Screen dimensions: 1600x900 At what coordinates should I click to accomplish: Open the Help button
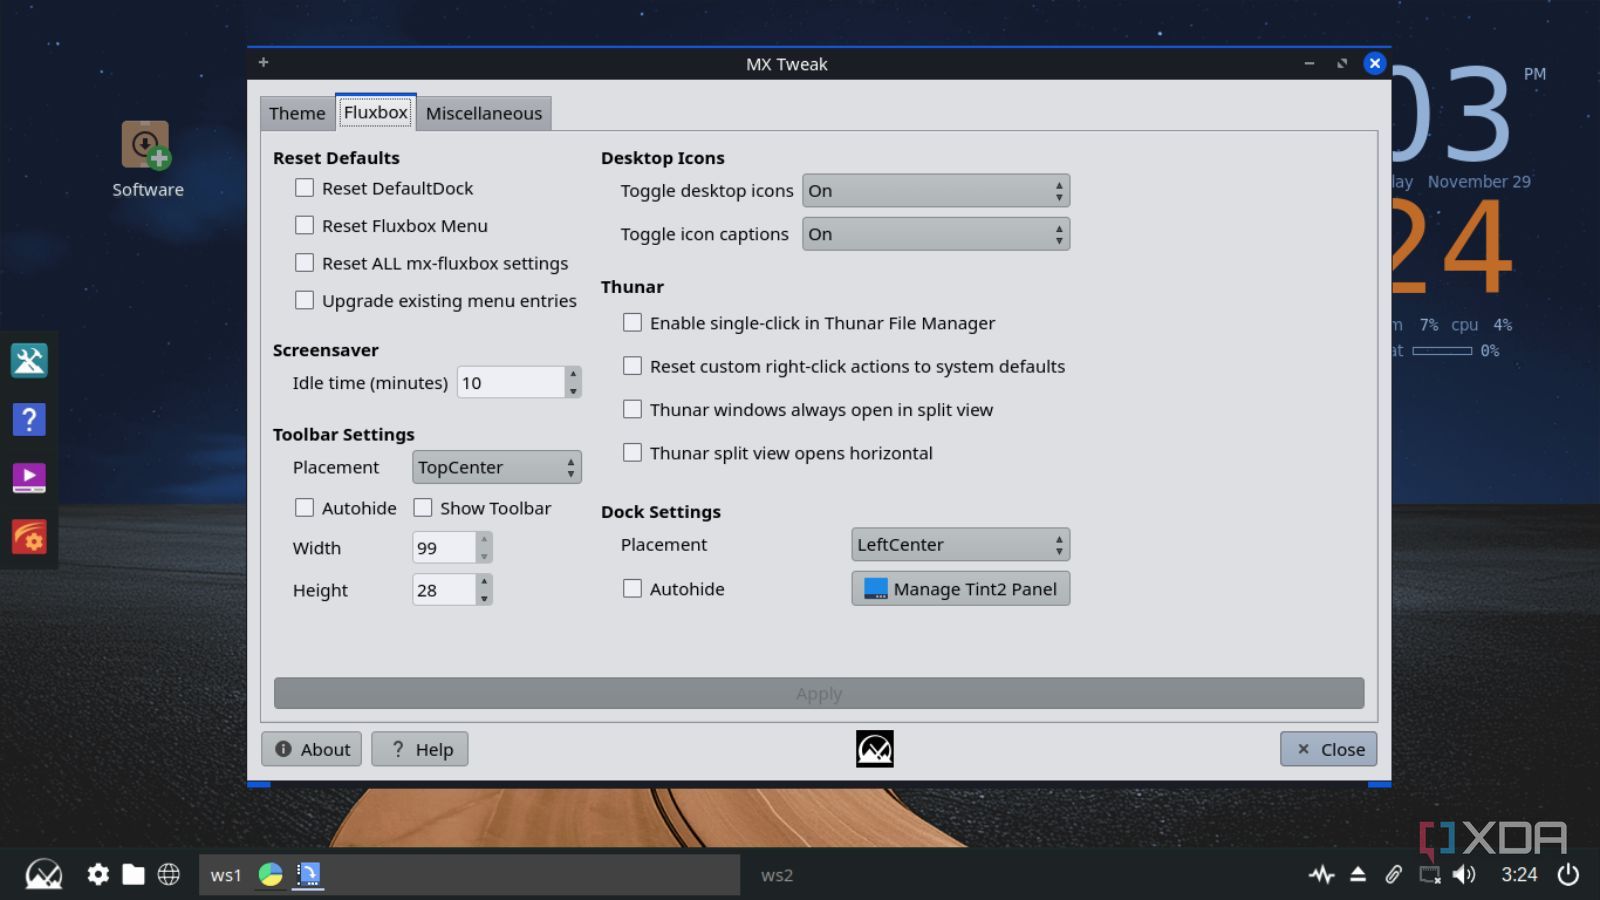[420, 749]
